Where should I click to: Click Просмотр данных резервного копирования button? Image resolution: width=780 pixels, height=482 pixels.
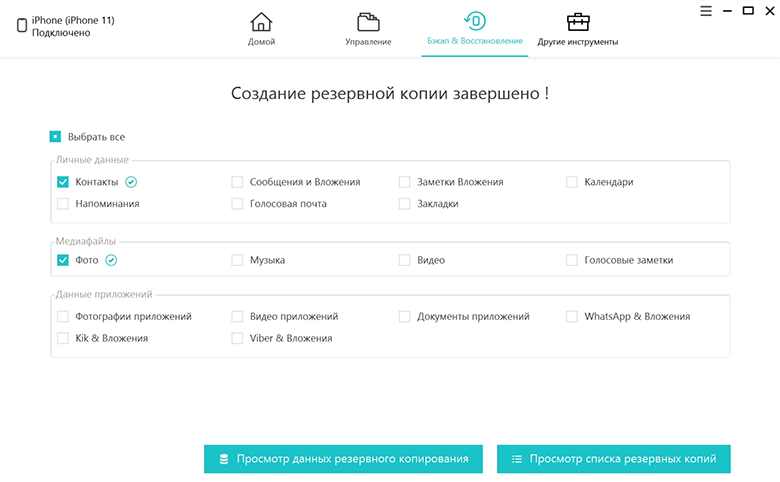click(343, 459)
